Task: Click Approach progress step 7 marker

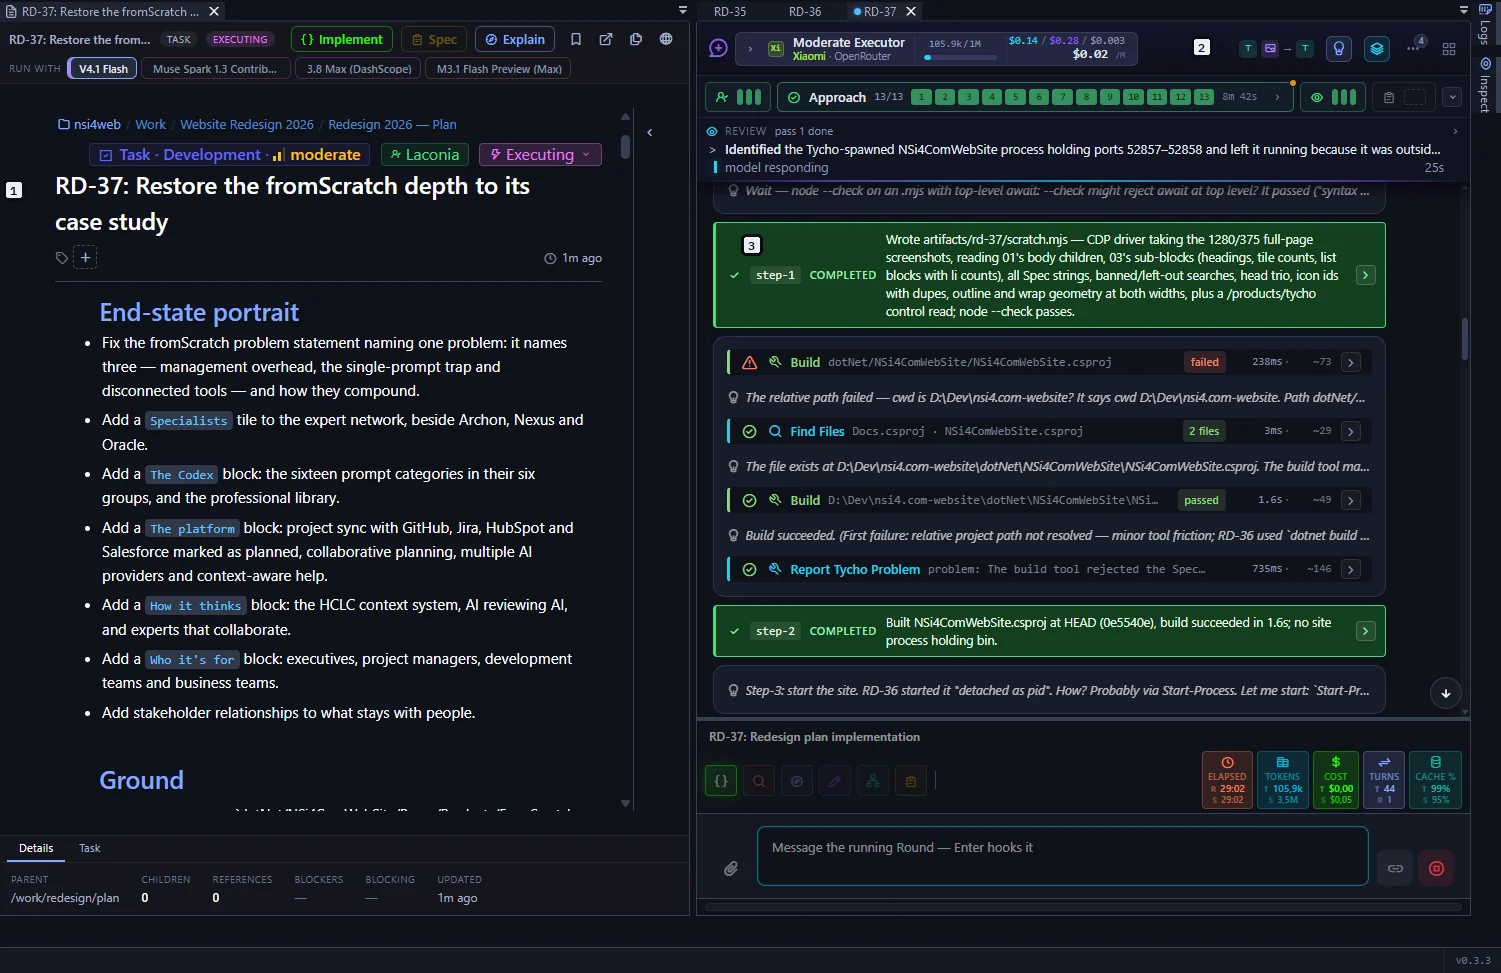Action: [x=1062, y=97]
